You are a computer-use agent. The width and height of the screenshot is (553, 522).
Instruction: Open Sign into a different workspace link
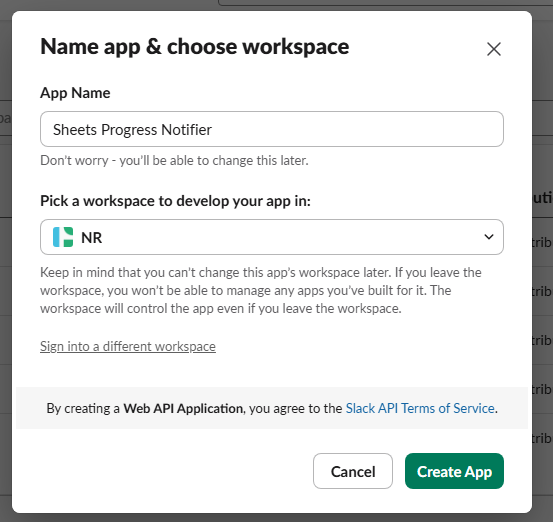tap(128, 346)
